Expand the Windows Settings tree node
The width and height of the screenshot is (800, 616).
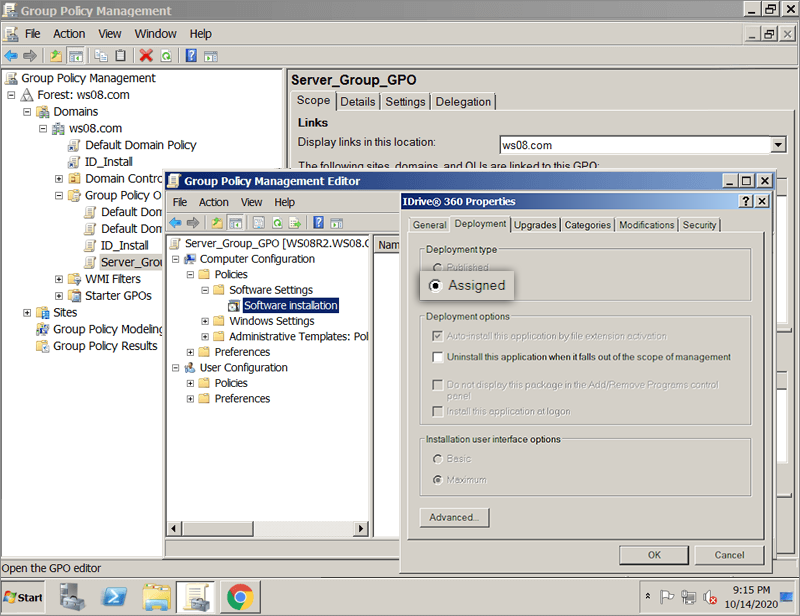[x=205, y=322]
